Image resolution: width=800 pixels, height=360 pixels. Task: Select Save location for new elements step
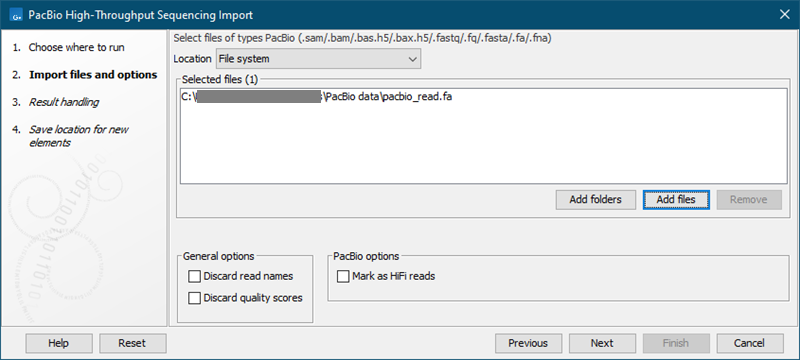[79, 136]
